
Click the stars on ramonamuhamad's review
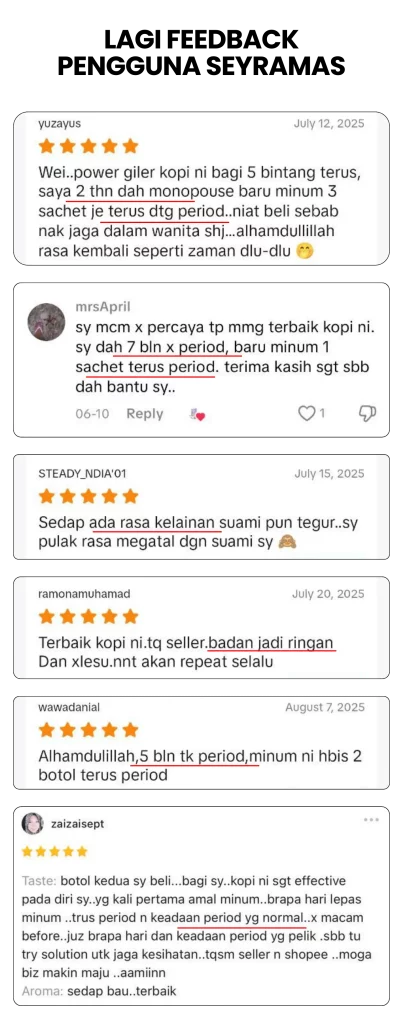88,616
